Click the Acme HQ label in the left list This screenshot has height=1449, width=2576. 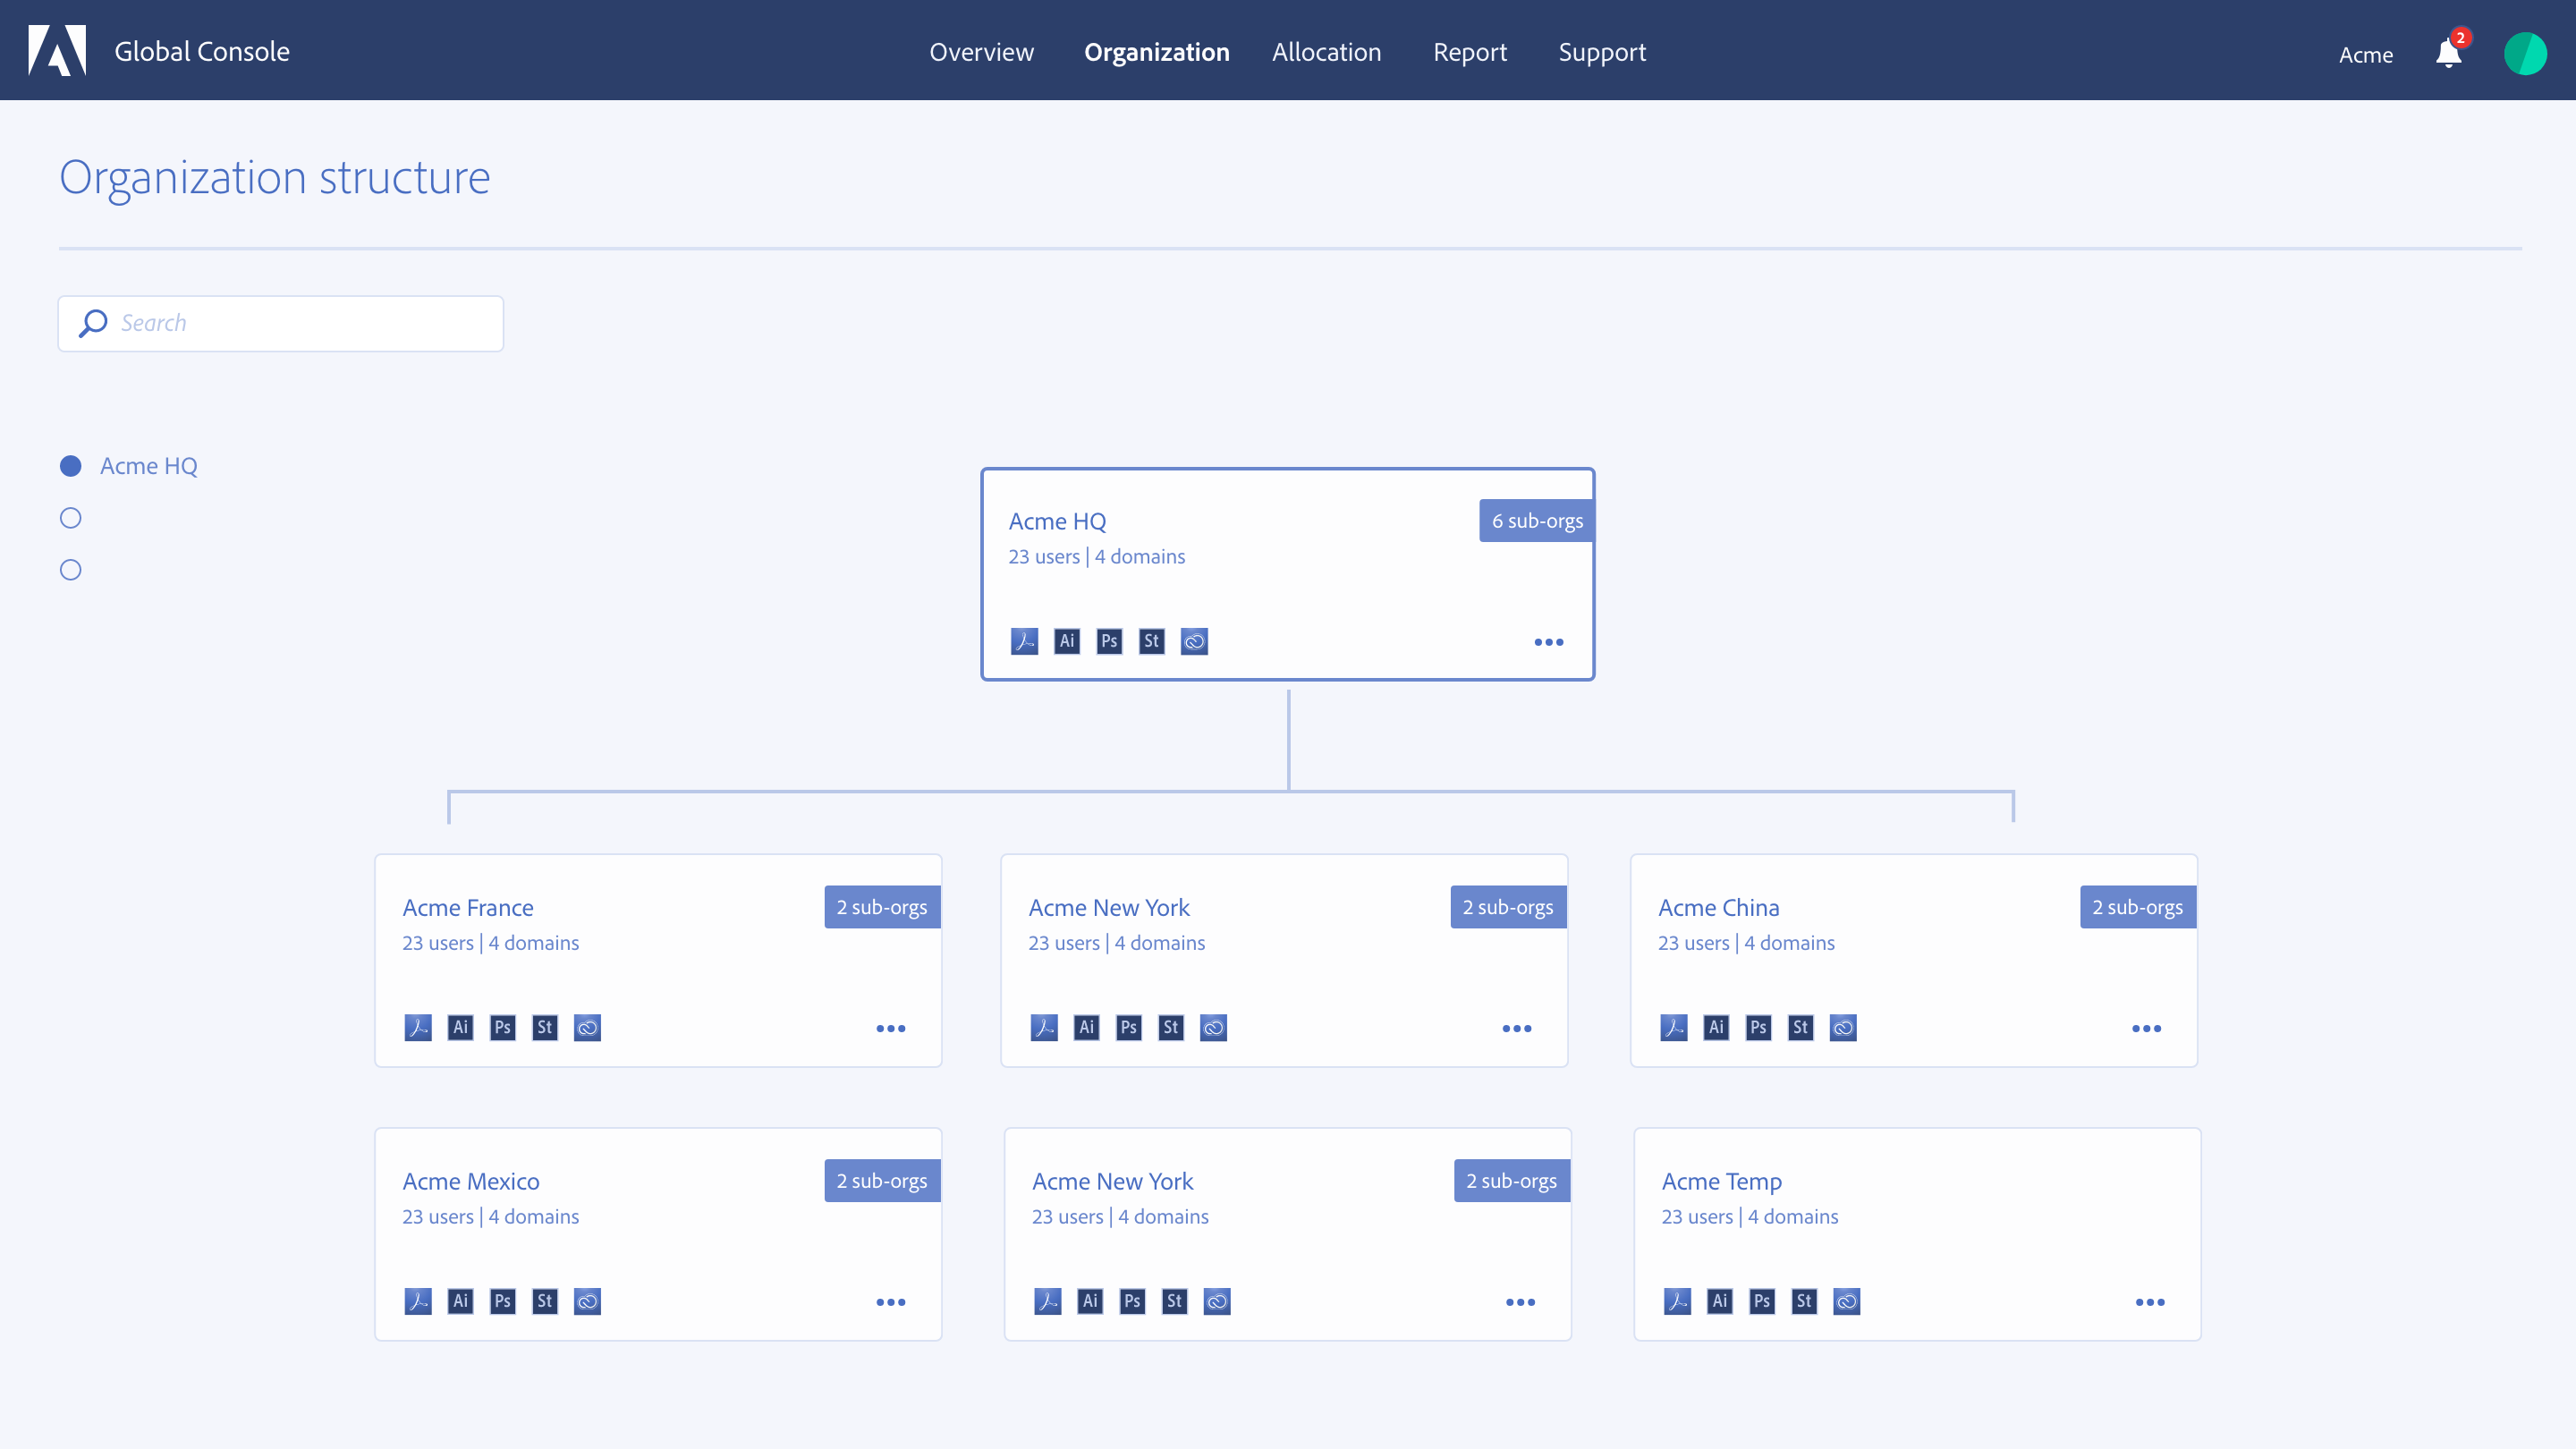point(149,466)
